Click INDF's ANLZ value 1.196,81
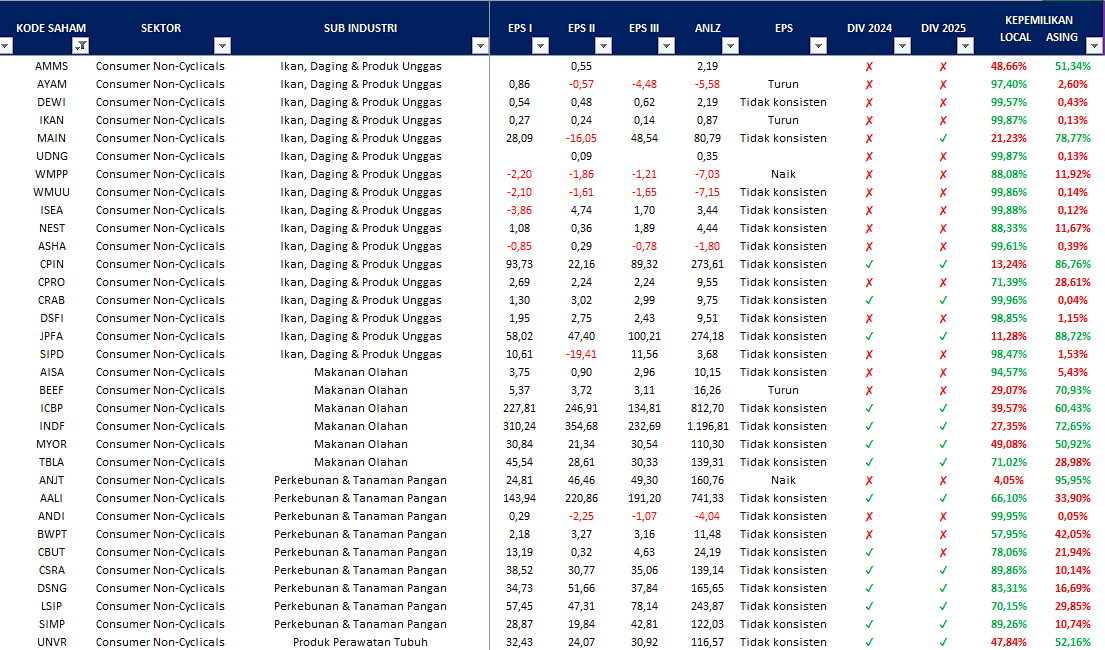Screen dimensions: 1105x650 (x=707, y=426)
